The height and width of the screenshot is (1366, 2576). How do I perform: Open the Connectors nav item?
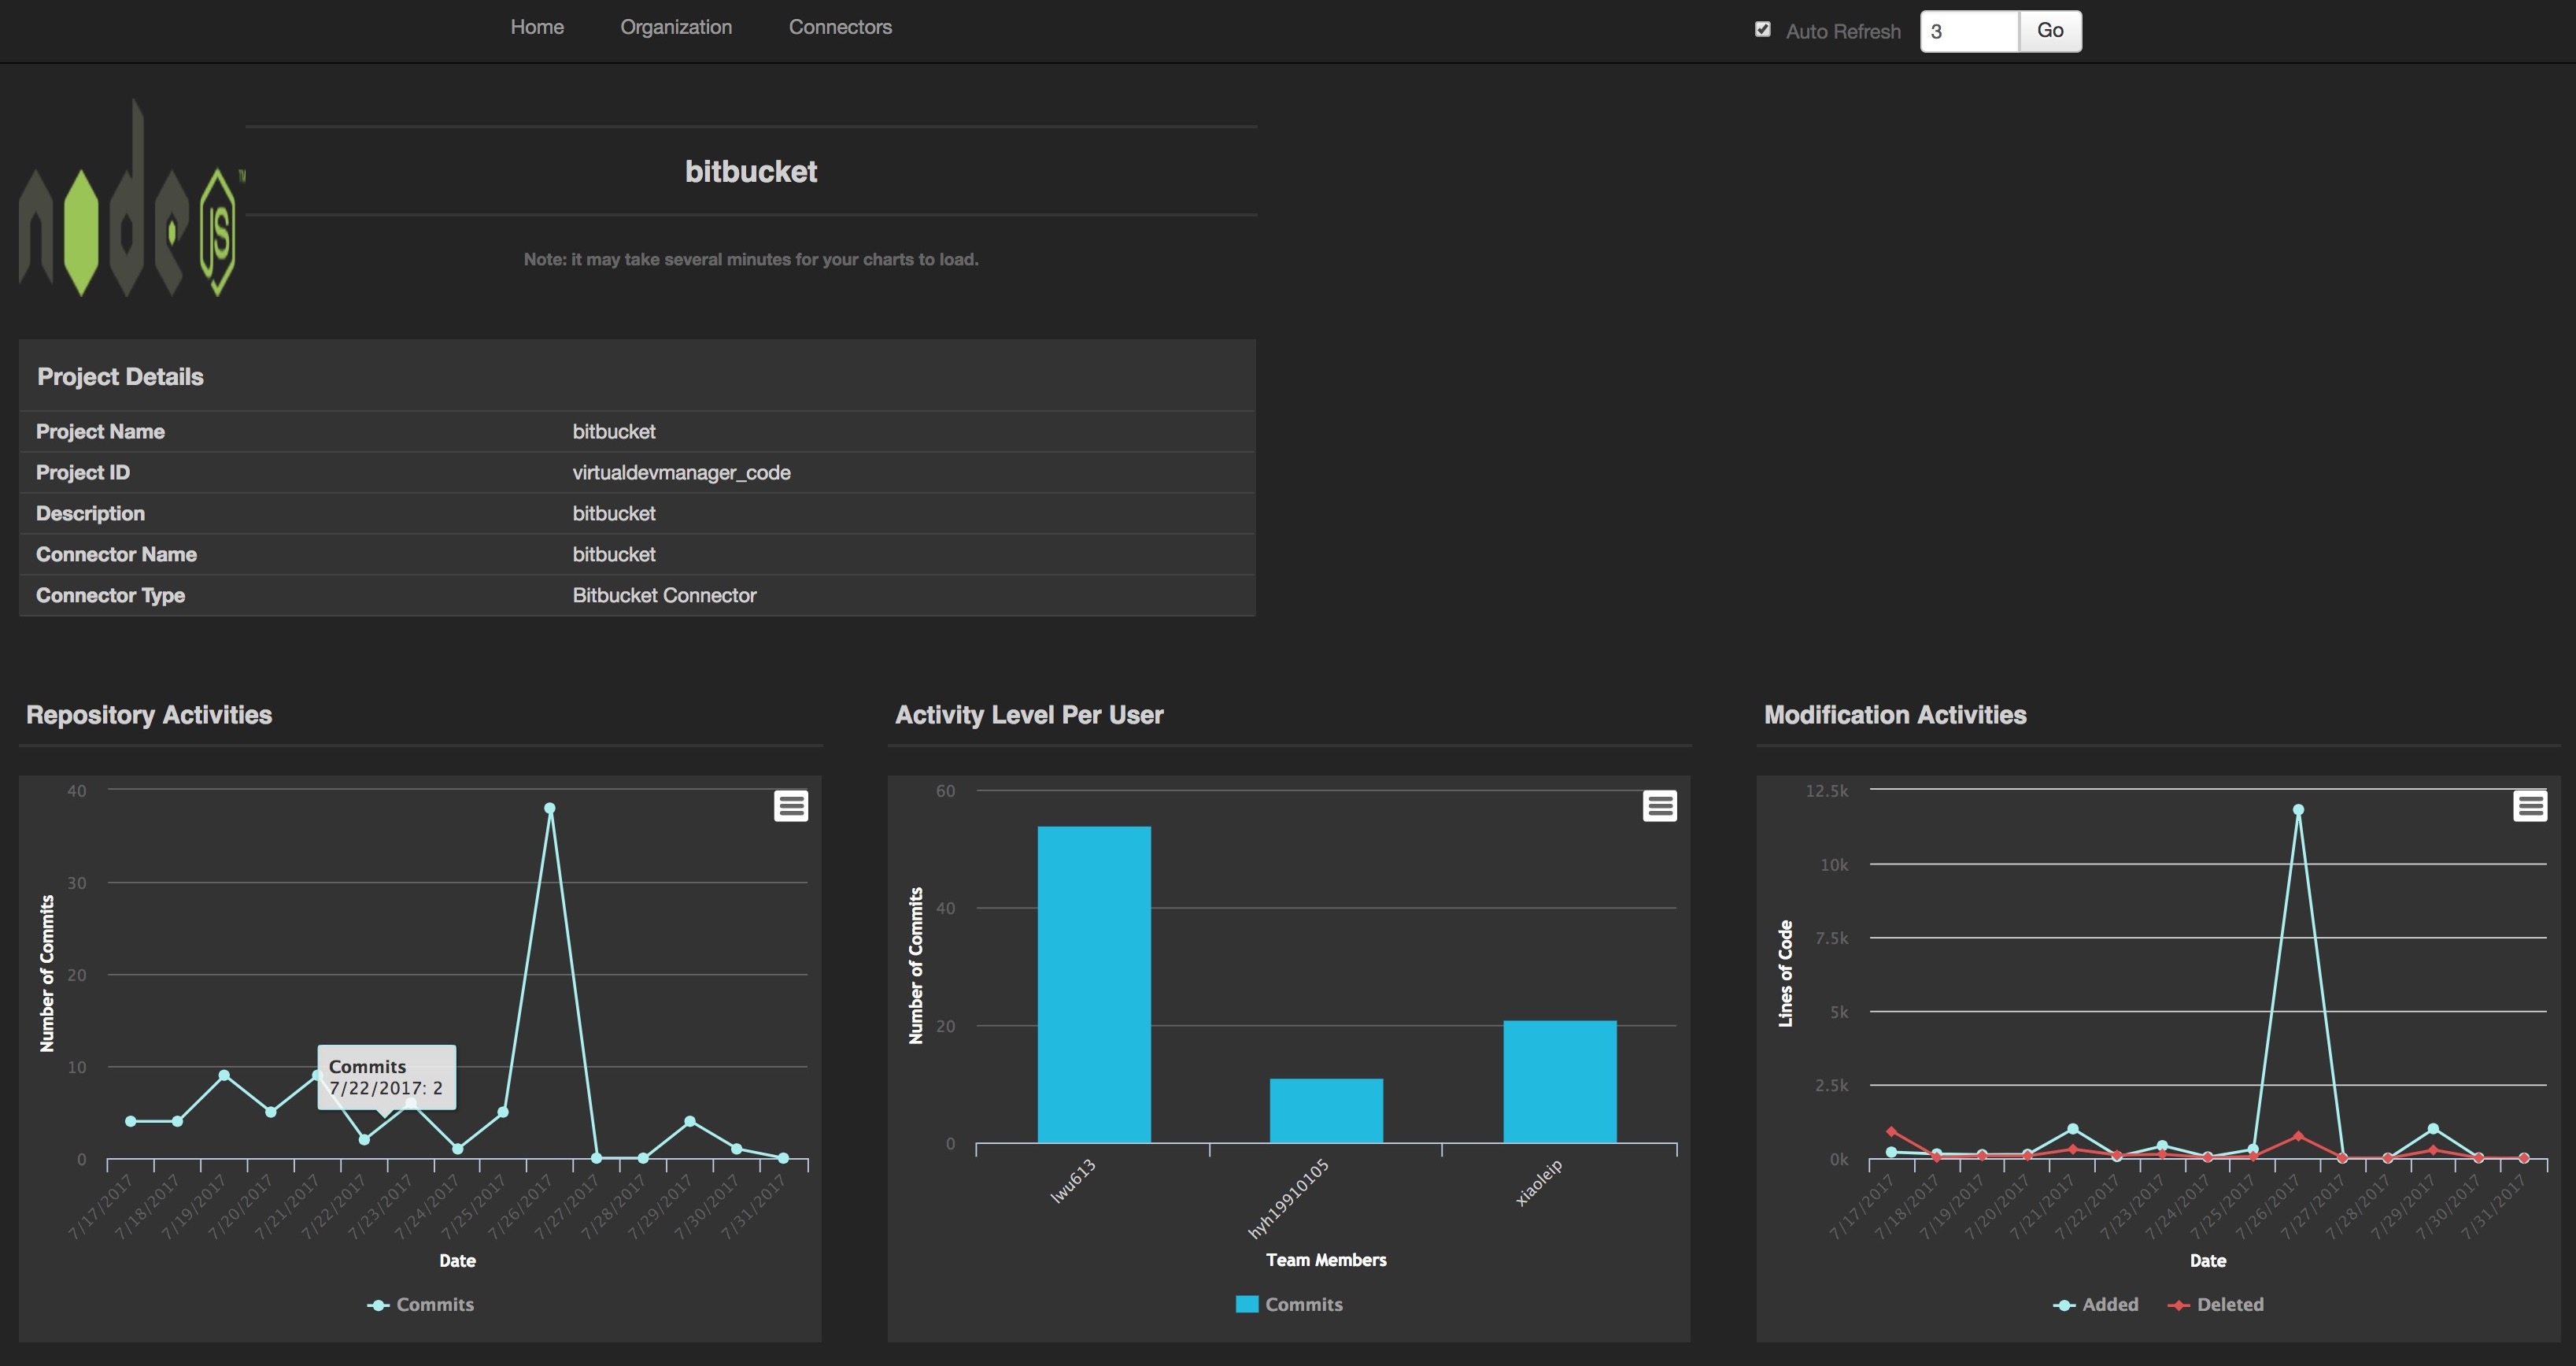tap(840, 27)
